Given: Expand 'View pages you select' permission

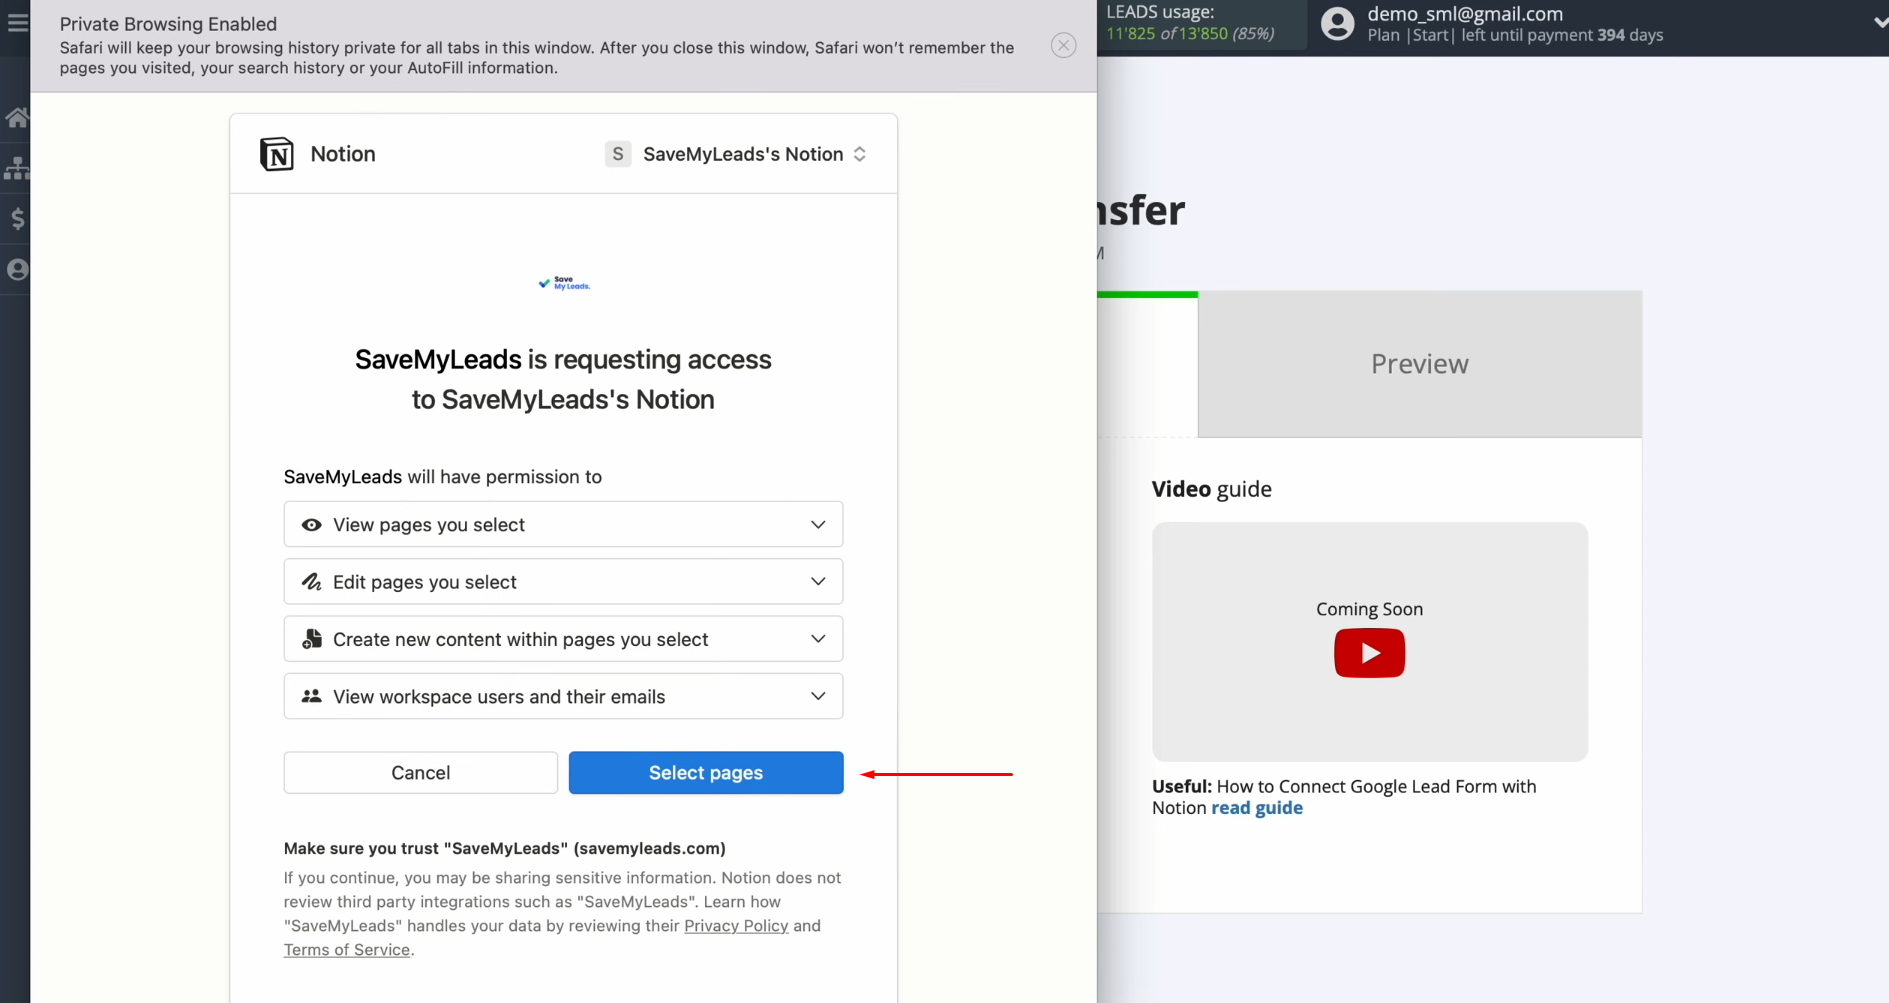Looking at the screenshot, I should [x=563, y=524].
